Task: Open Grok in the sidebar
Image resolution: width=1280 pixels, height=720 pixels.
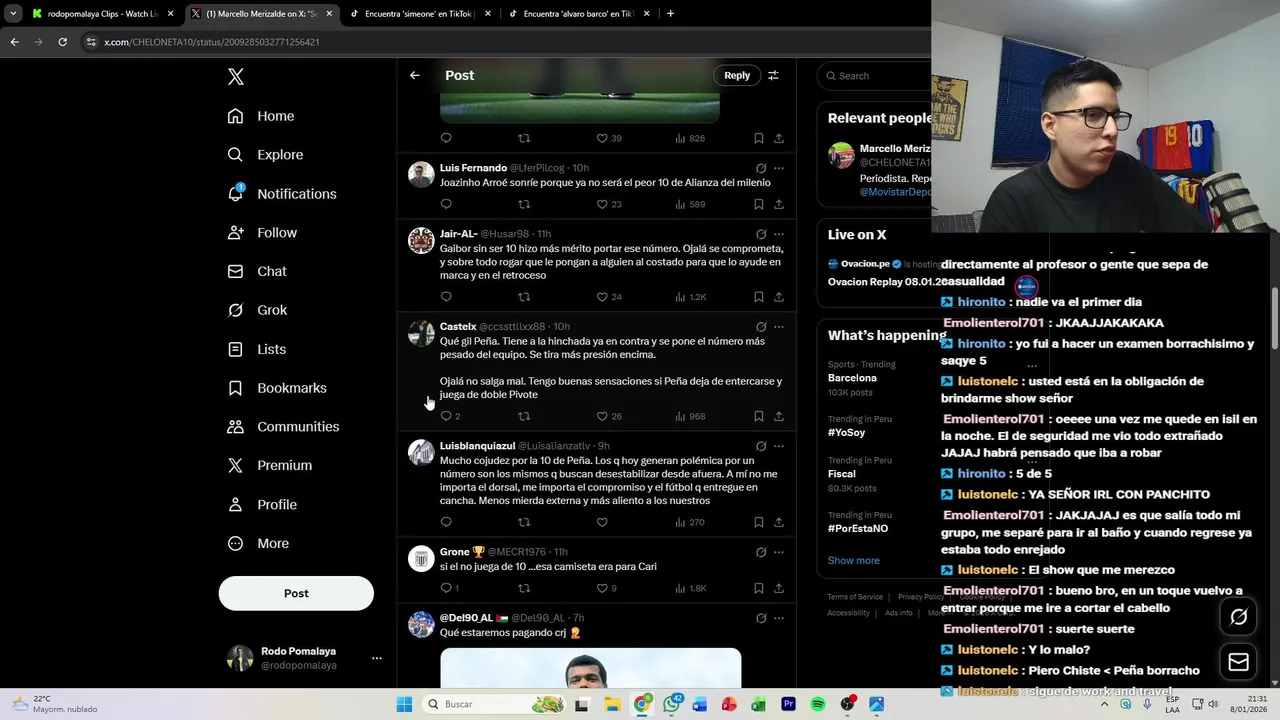Action: pos(257,310)
